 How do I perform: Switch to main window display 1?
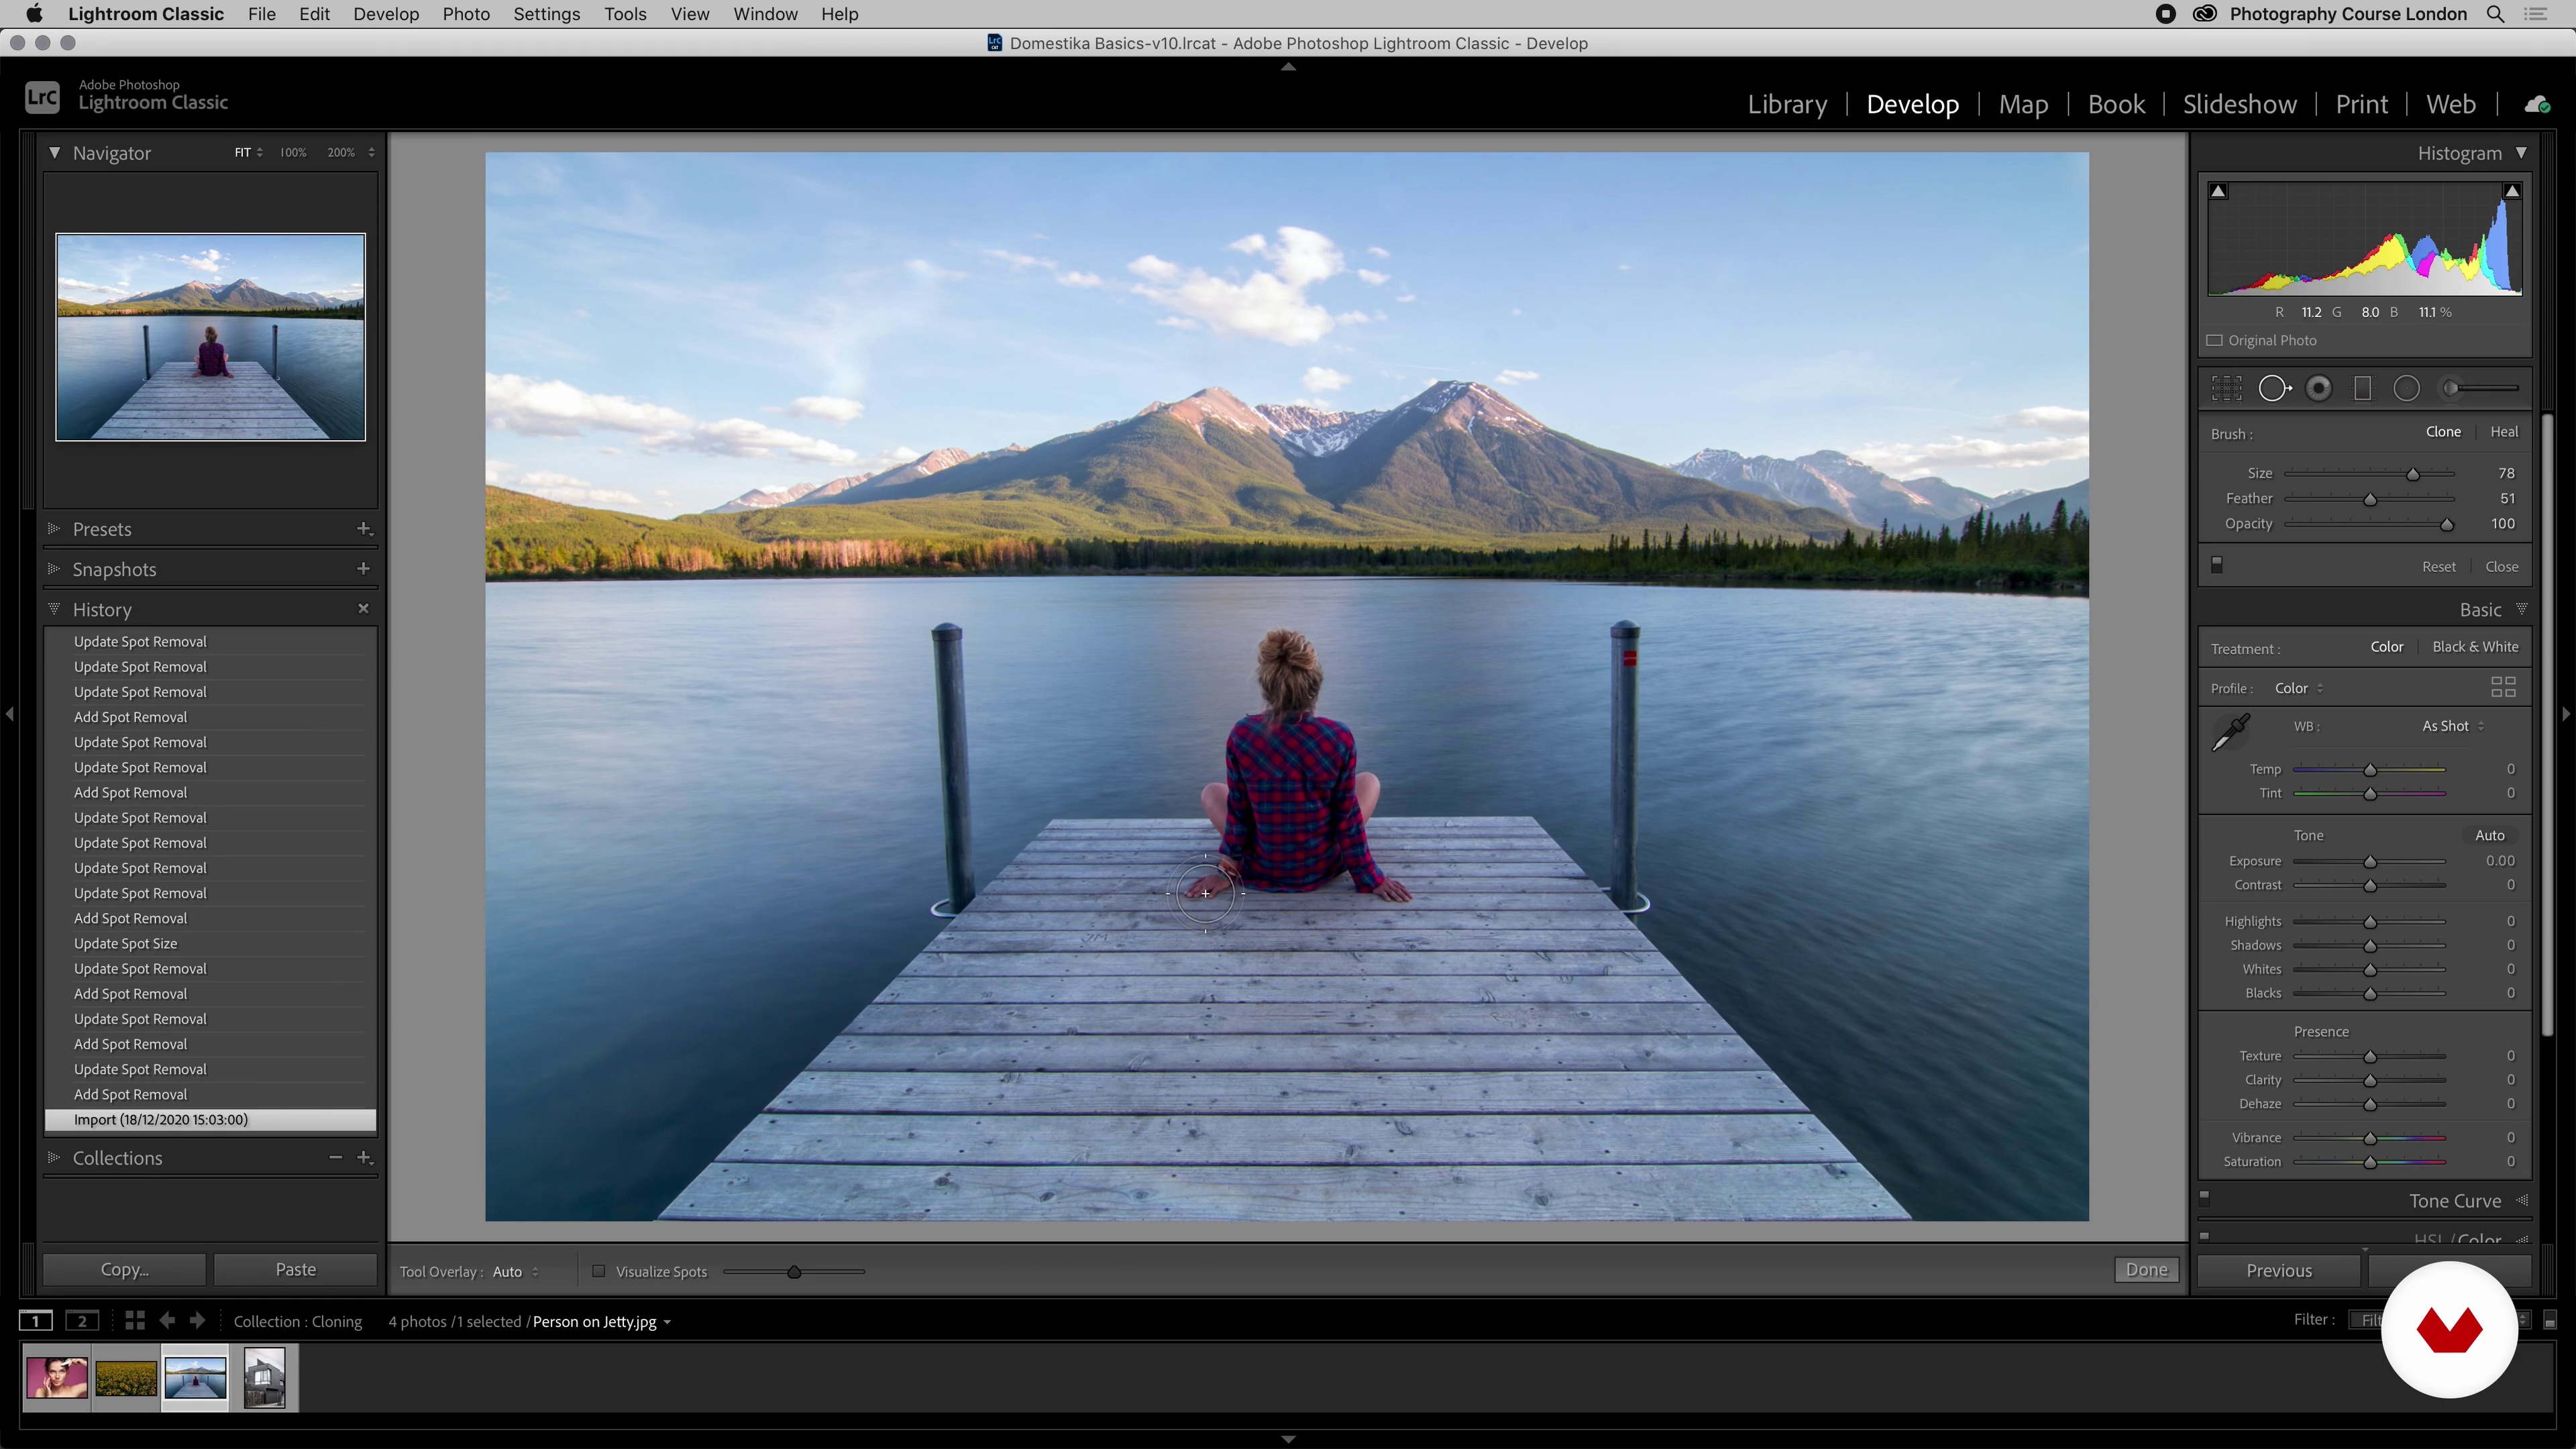[36, 1321]
